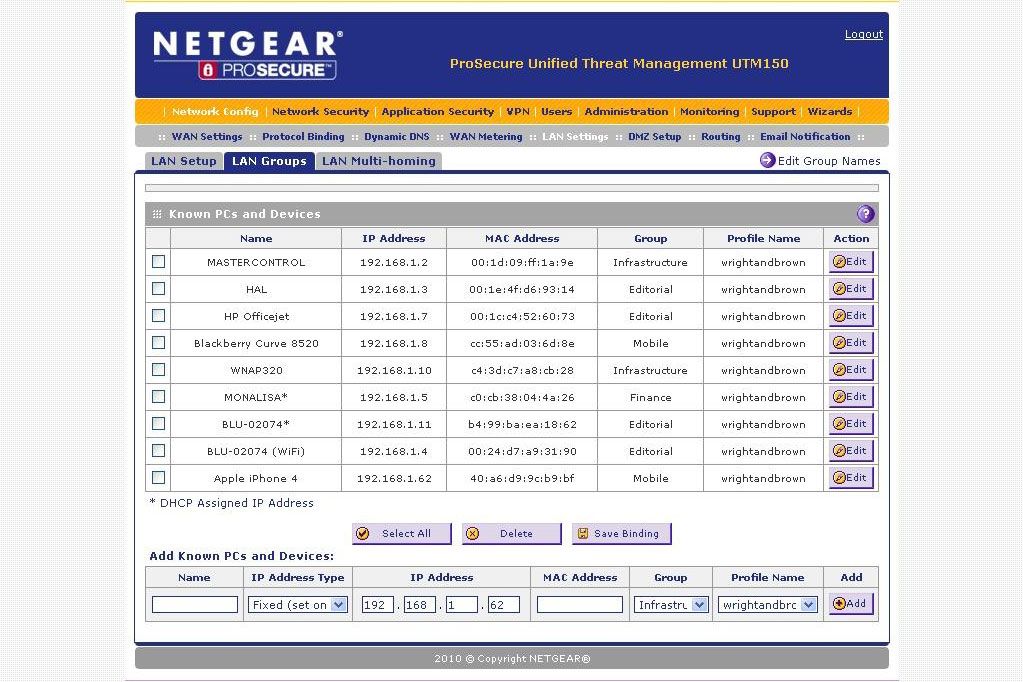Edit the Blackberry Curve 8520 entry
The image size is (1023, 682).
coord(851,343)
